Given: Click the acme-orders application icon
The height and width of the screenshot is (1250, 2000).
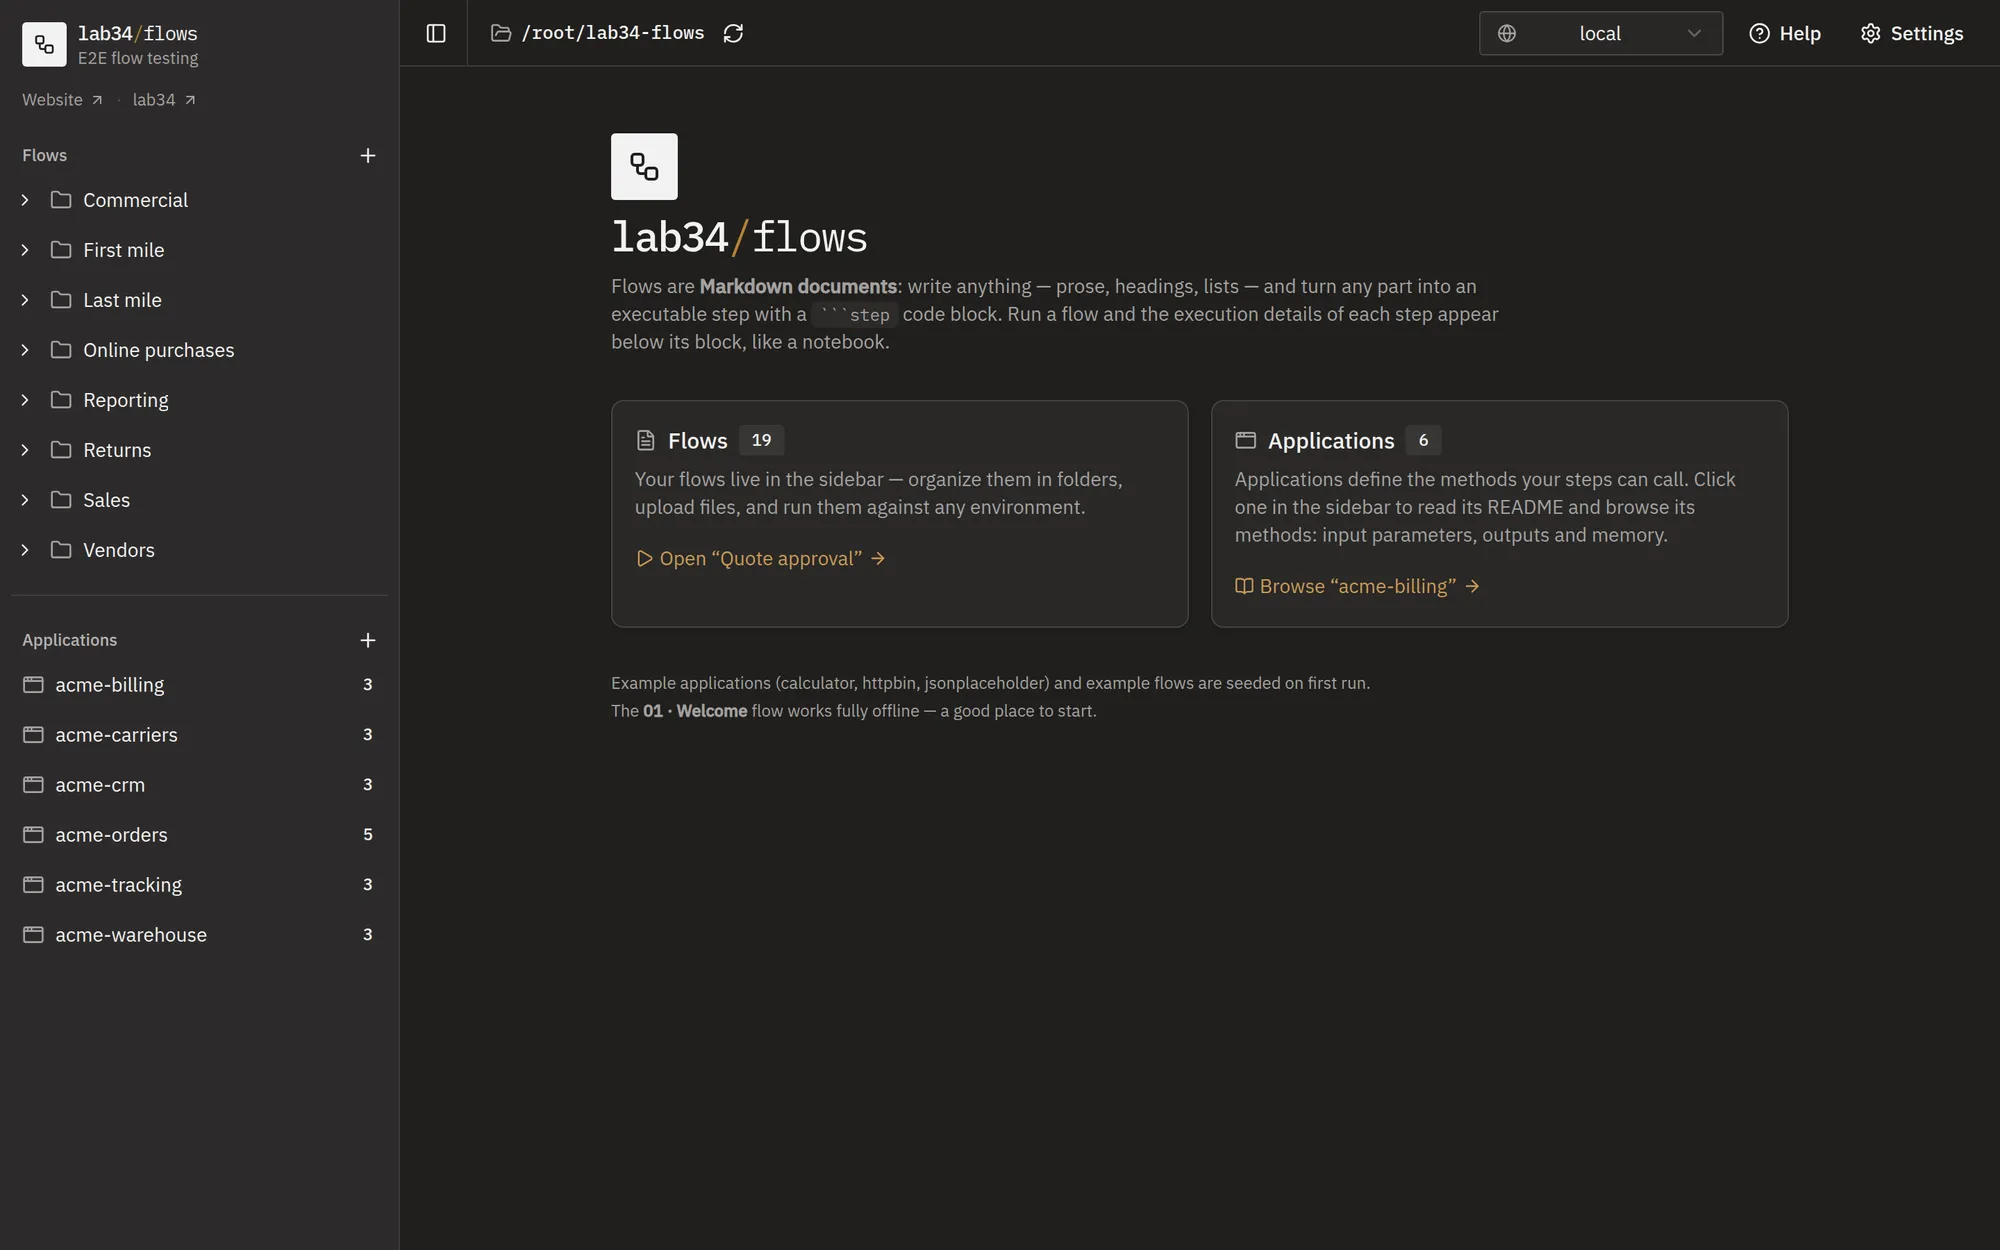Looking at the screenshot, I should (x=33, y=835).
